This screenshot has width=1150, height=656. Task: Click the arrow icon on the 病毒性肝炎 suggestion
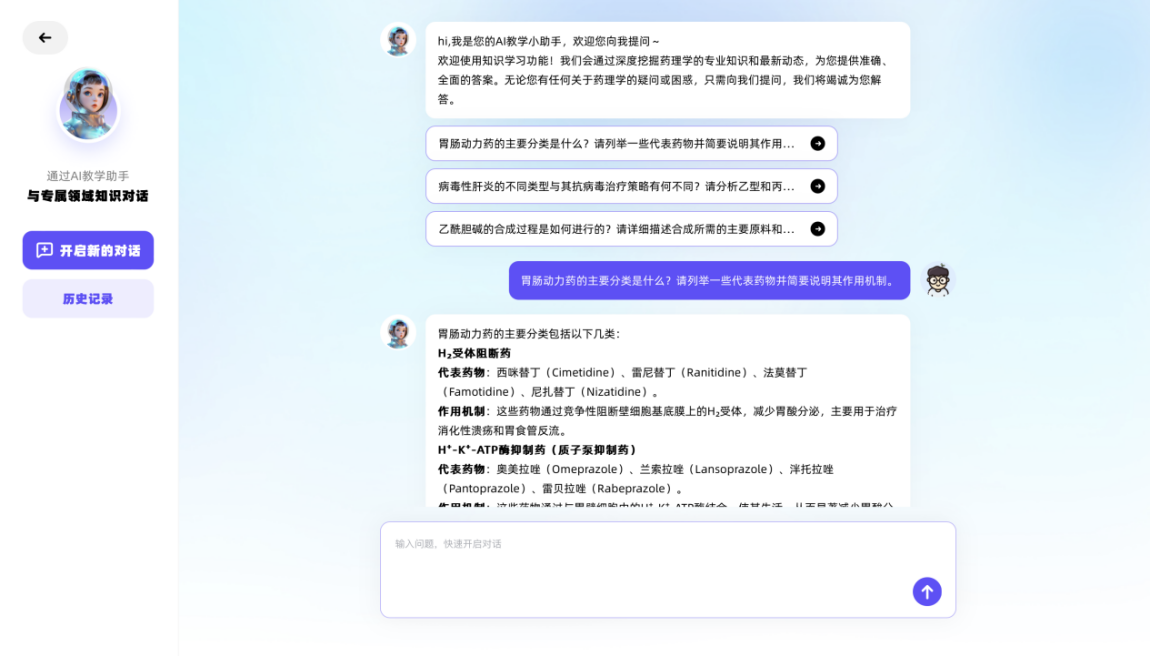pyautogui.click(x=817, y=186)
